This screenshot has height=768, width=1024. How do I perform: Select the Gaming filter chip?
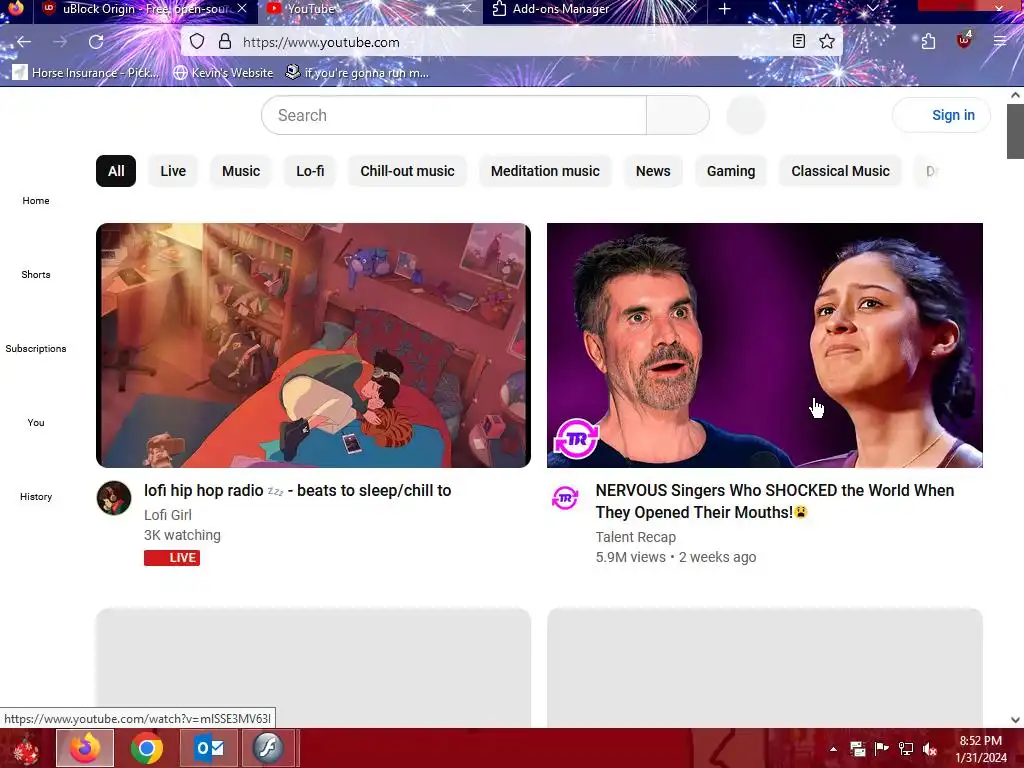(731, 171)
